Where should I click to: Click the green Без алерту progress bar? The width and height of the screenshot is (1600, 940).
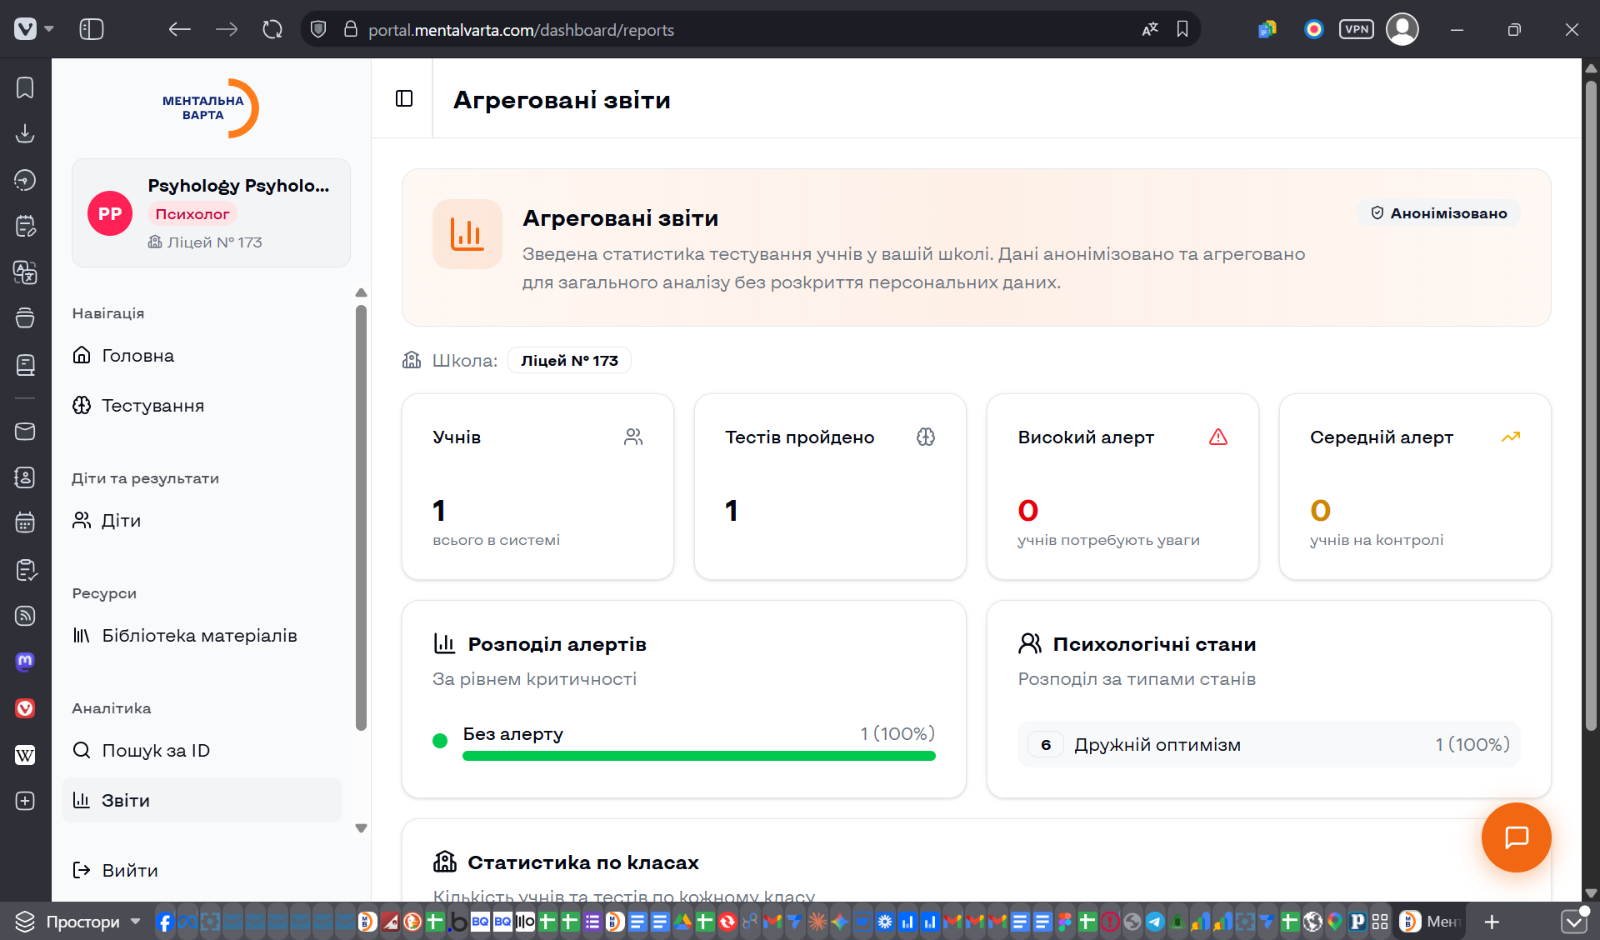click(x=699, y=756)
